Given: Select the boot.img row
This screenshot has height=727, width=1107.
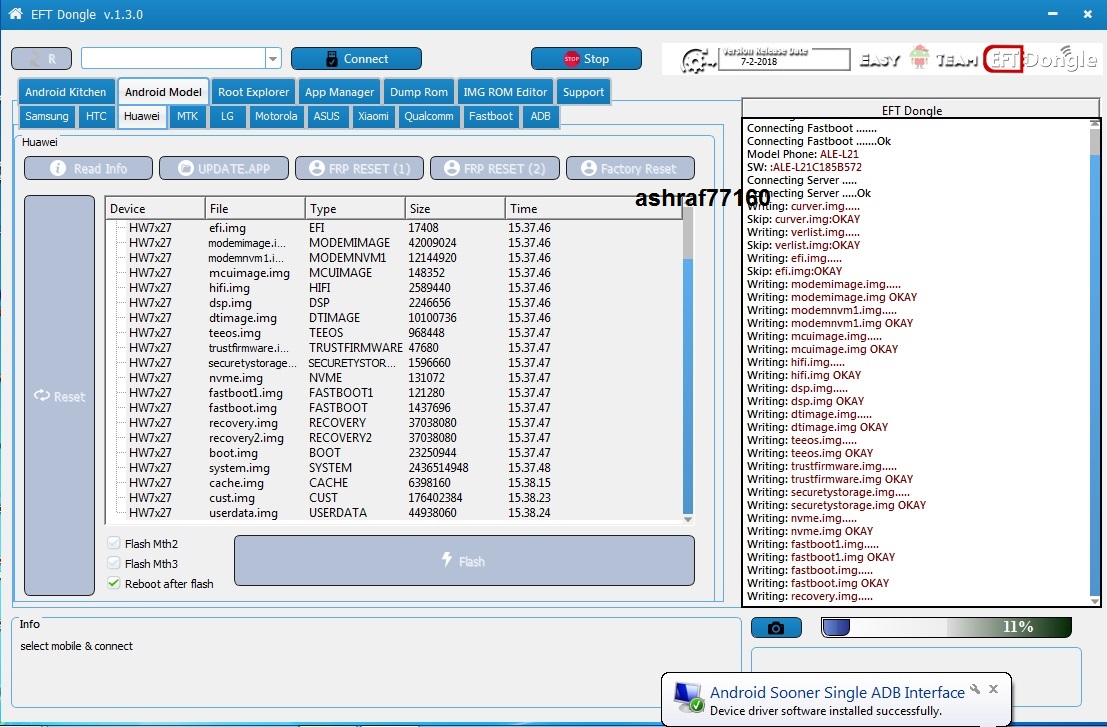Looking at the screenshot, I should (395, 452).
